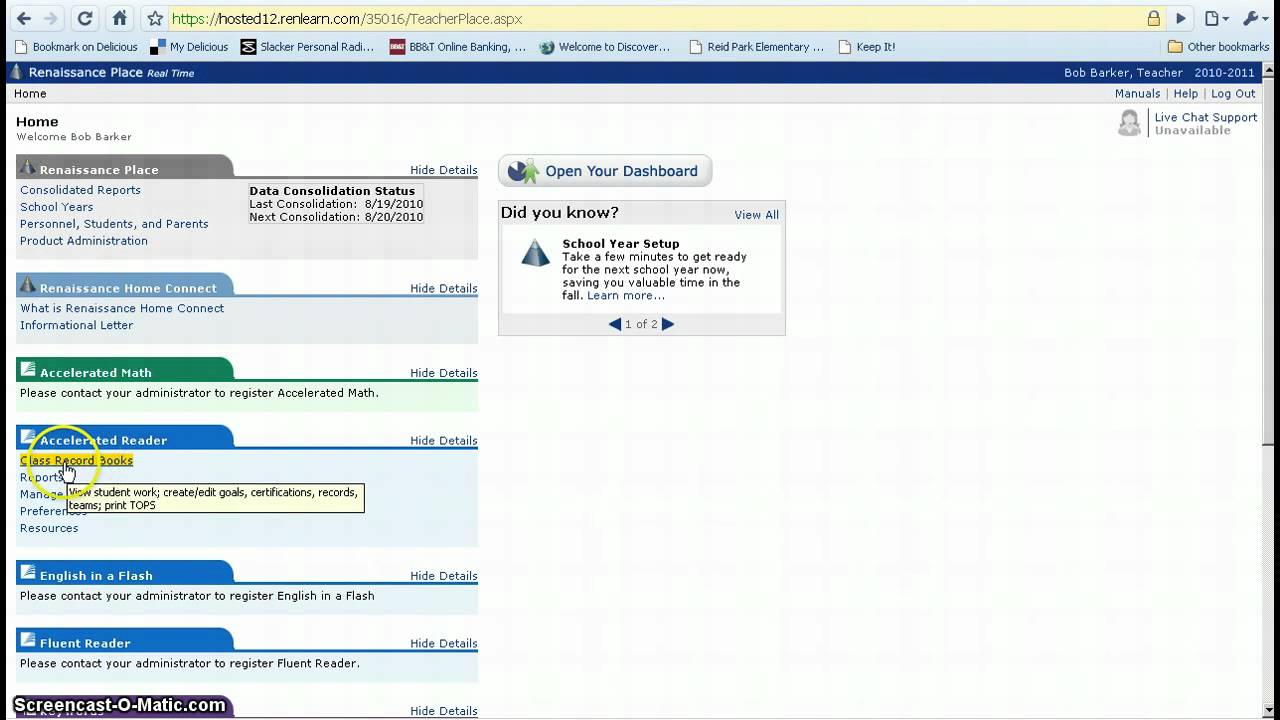Viewport: 1280px width, 720px height.
Task: Click the Fluent Reader header icon
Action: (28, 642)
